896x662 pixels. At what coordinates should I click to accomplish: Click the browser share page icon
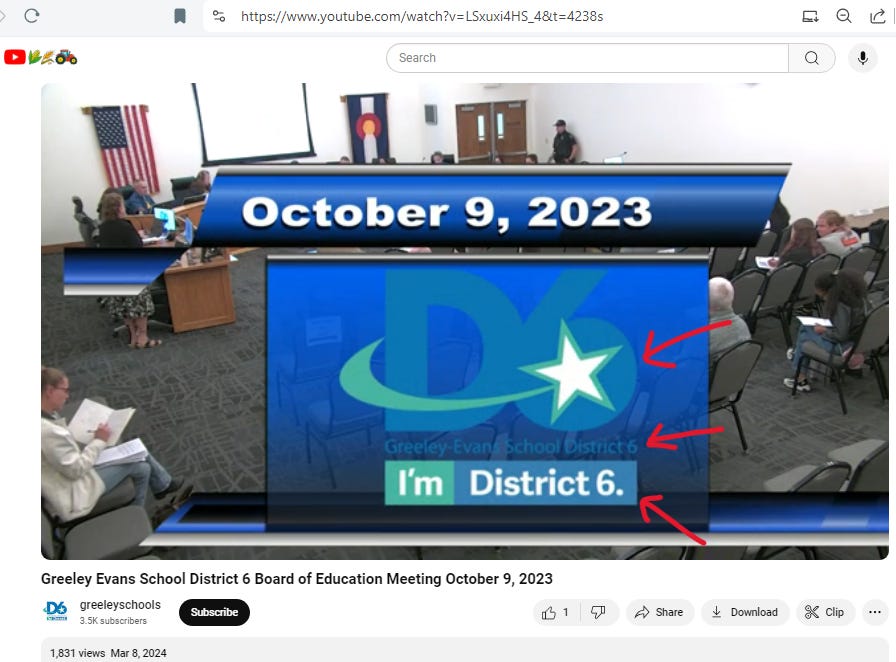(x=877, y=16)
